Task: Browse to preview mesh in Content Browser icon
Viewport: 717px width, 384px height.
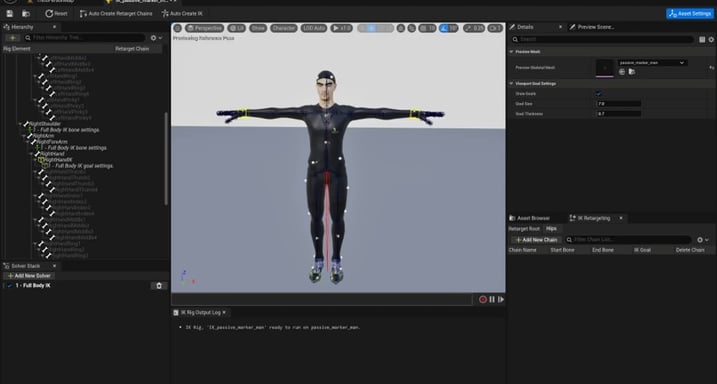Action: (631, 72)
